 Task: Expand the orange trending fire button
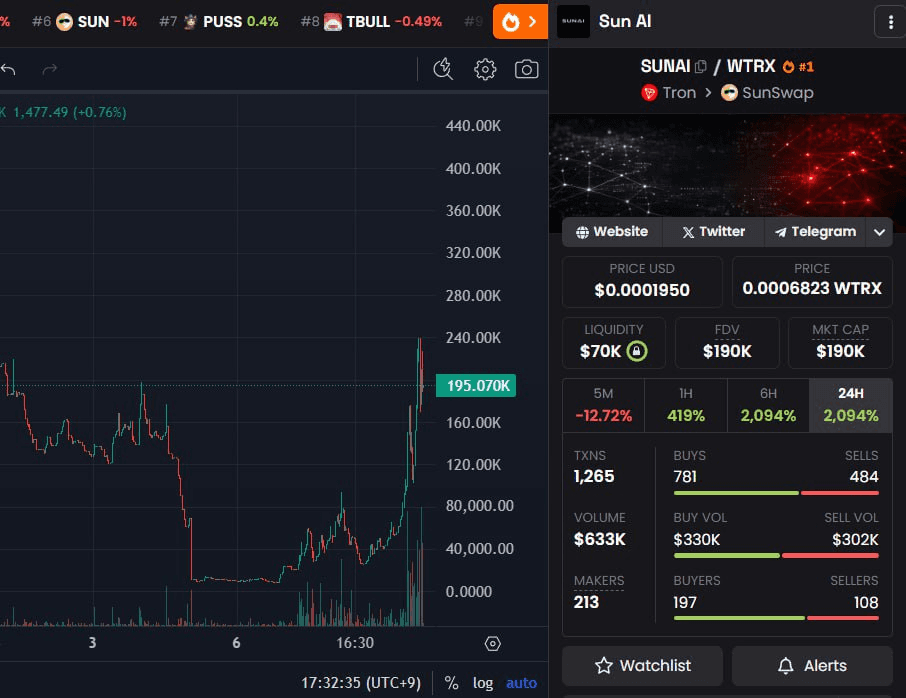(520, 21)
